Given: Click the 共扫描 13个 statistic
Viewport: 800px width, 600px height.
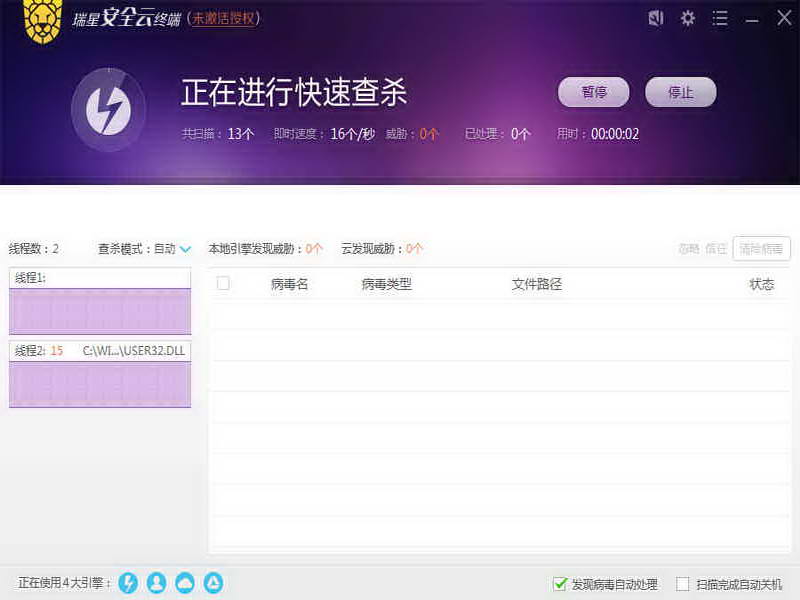Looking at the screenshot, I should coord(218,134).
